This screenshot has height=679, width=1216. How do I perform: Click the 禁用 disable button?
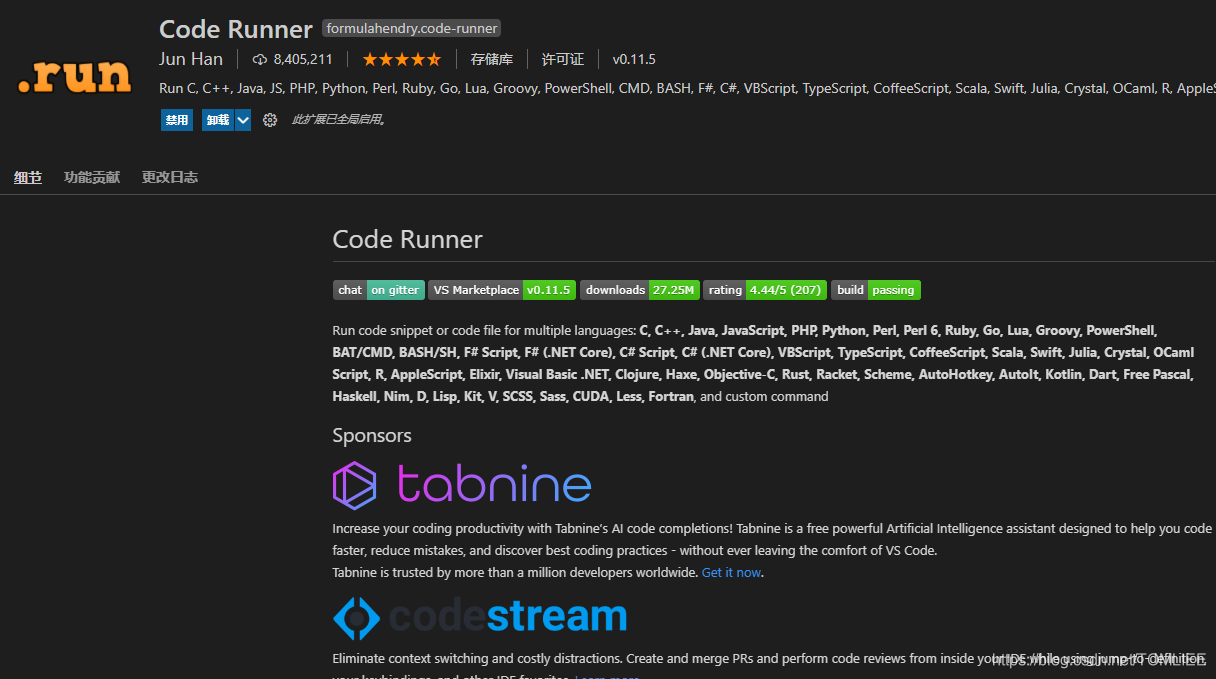pos(177,120)
